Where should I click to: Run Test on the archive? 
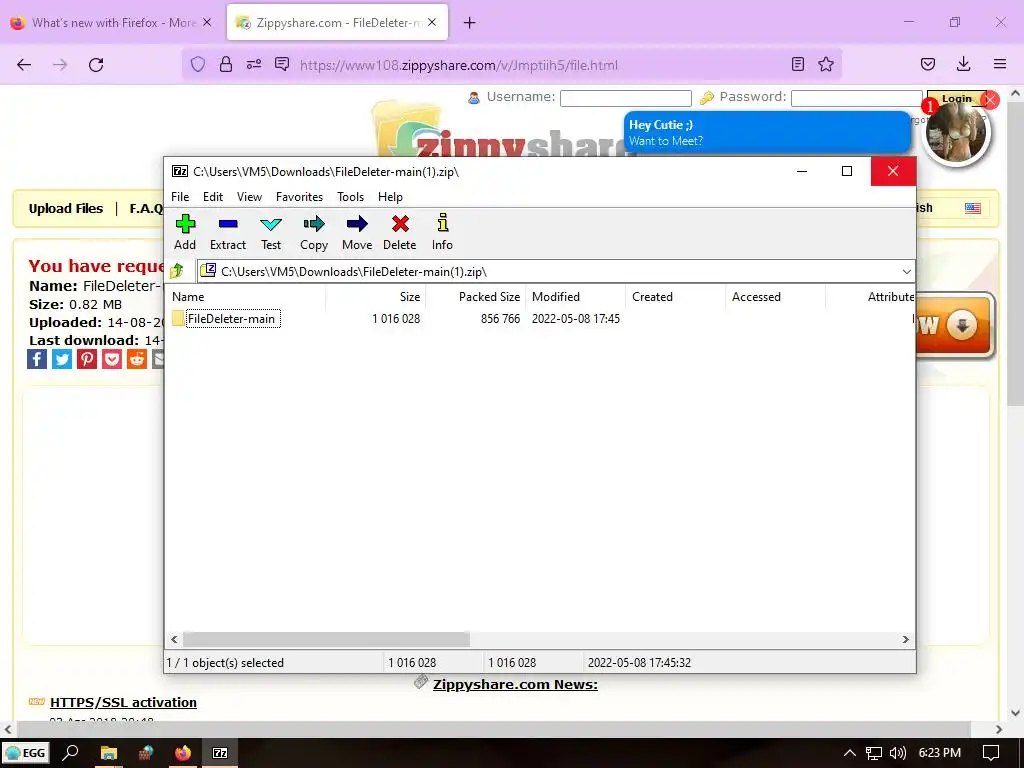point(270,232)
